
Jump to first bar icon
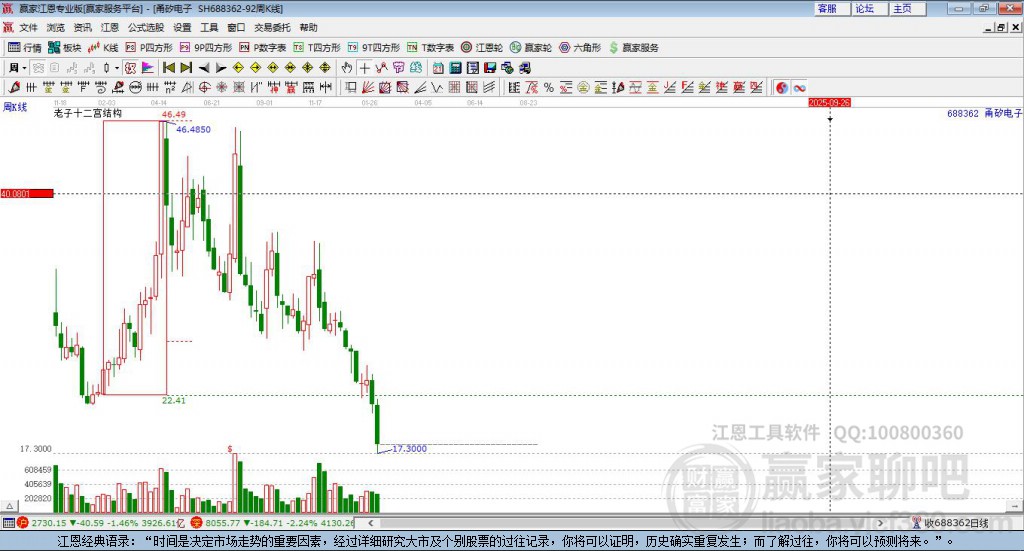pos(168,68)
